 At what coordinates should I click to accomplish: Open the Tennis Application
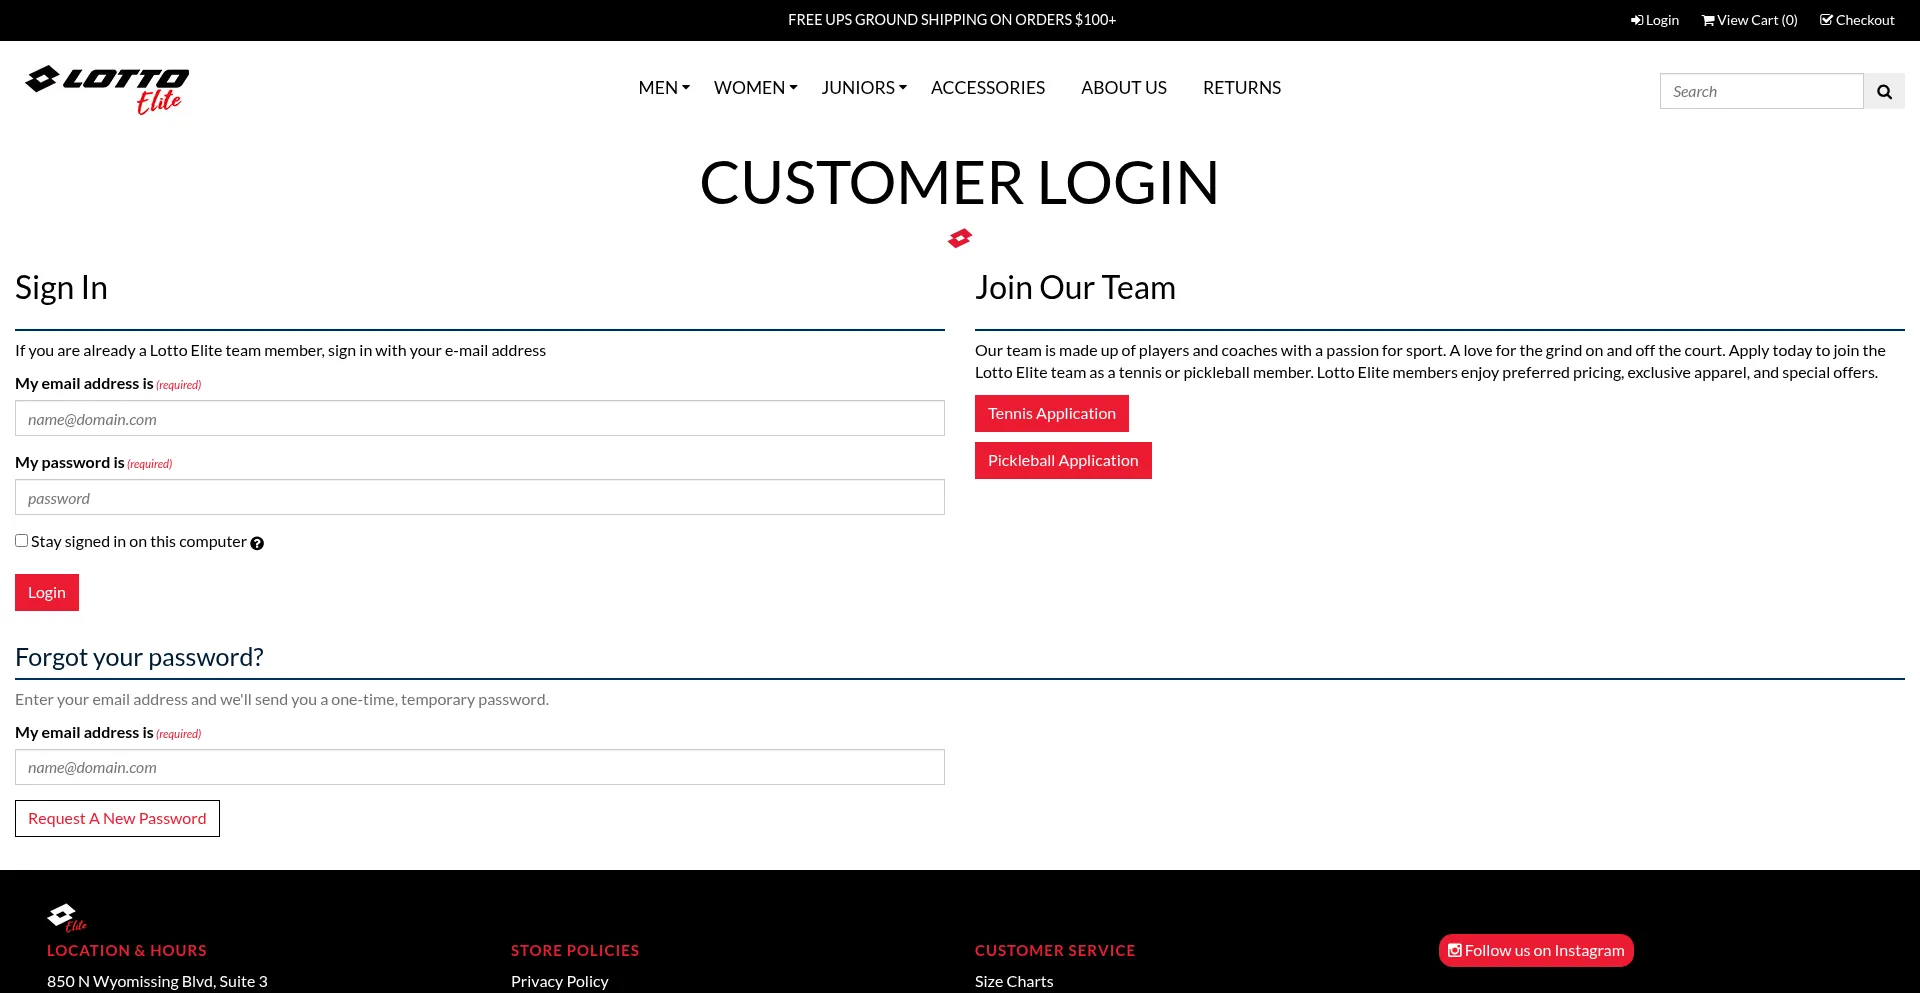(1052, 414)
